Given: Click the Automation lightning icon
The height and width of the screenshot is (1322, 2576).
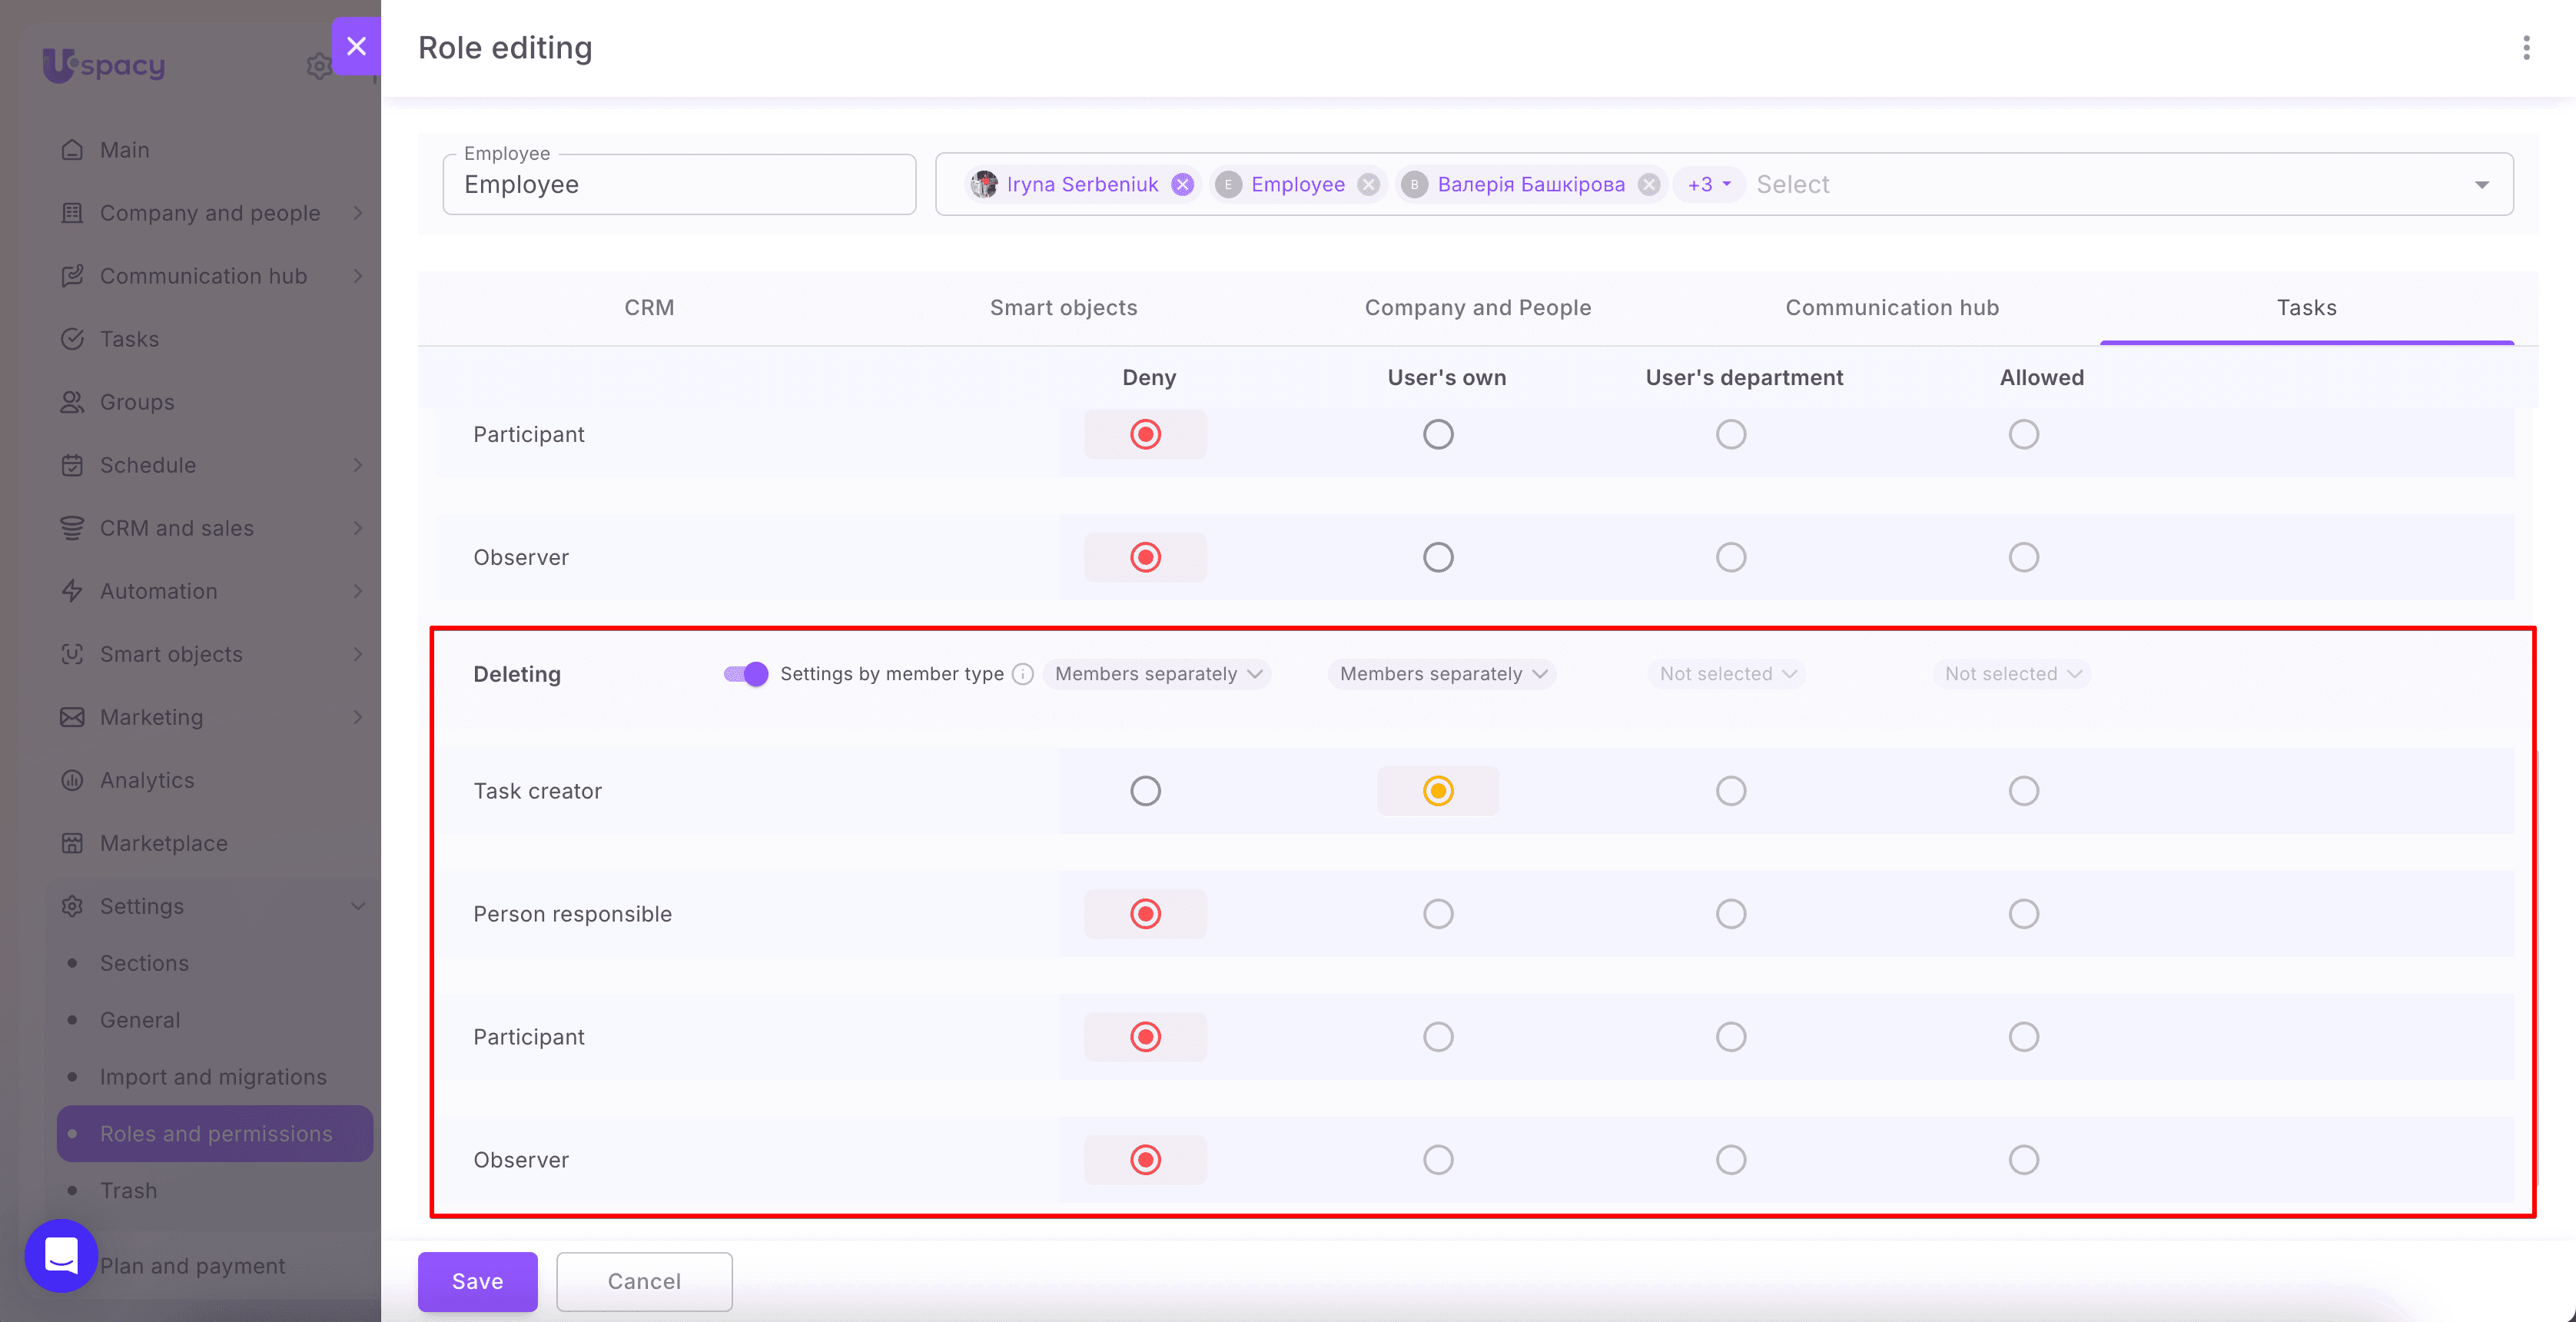Looking at the screenshot, I should tap(72, 591).
